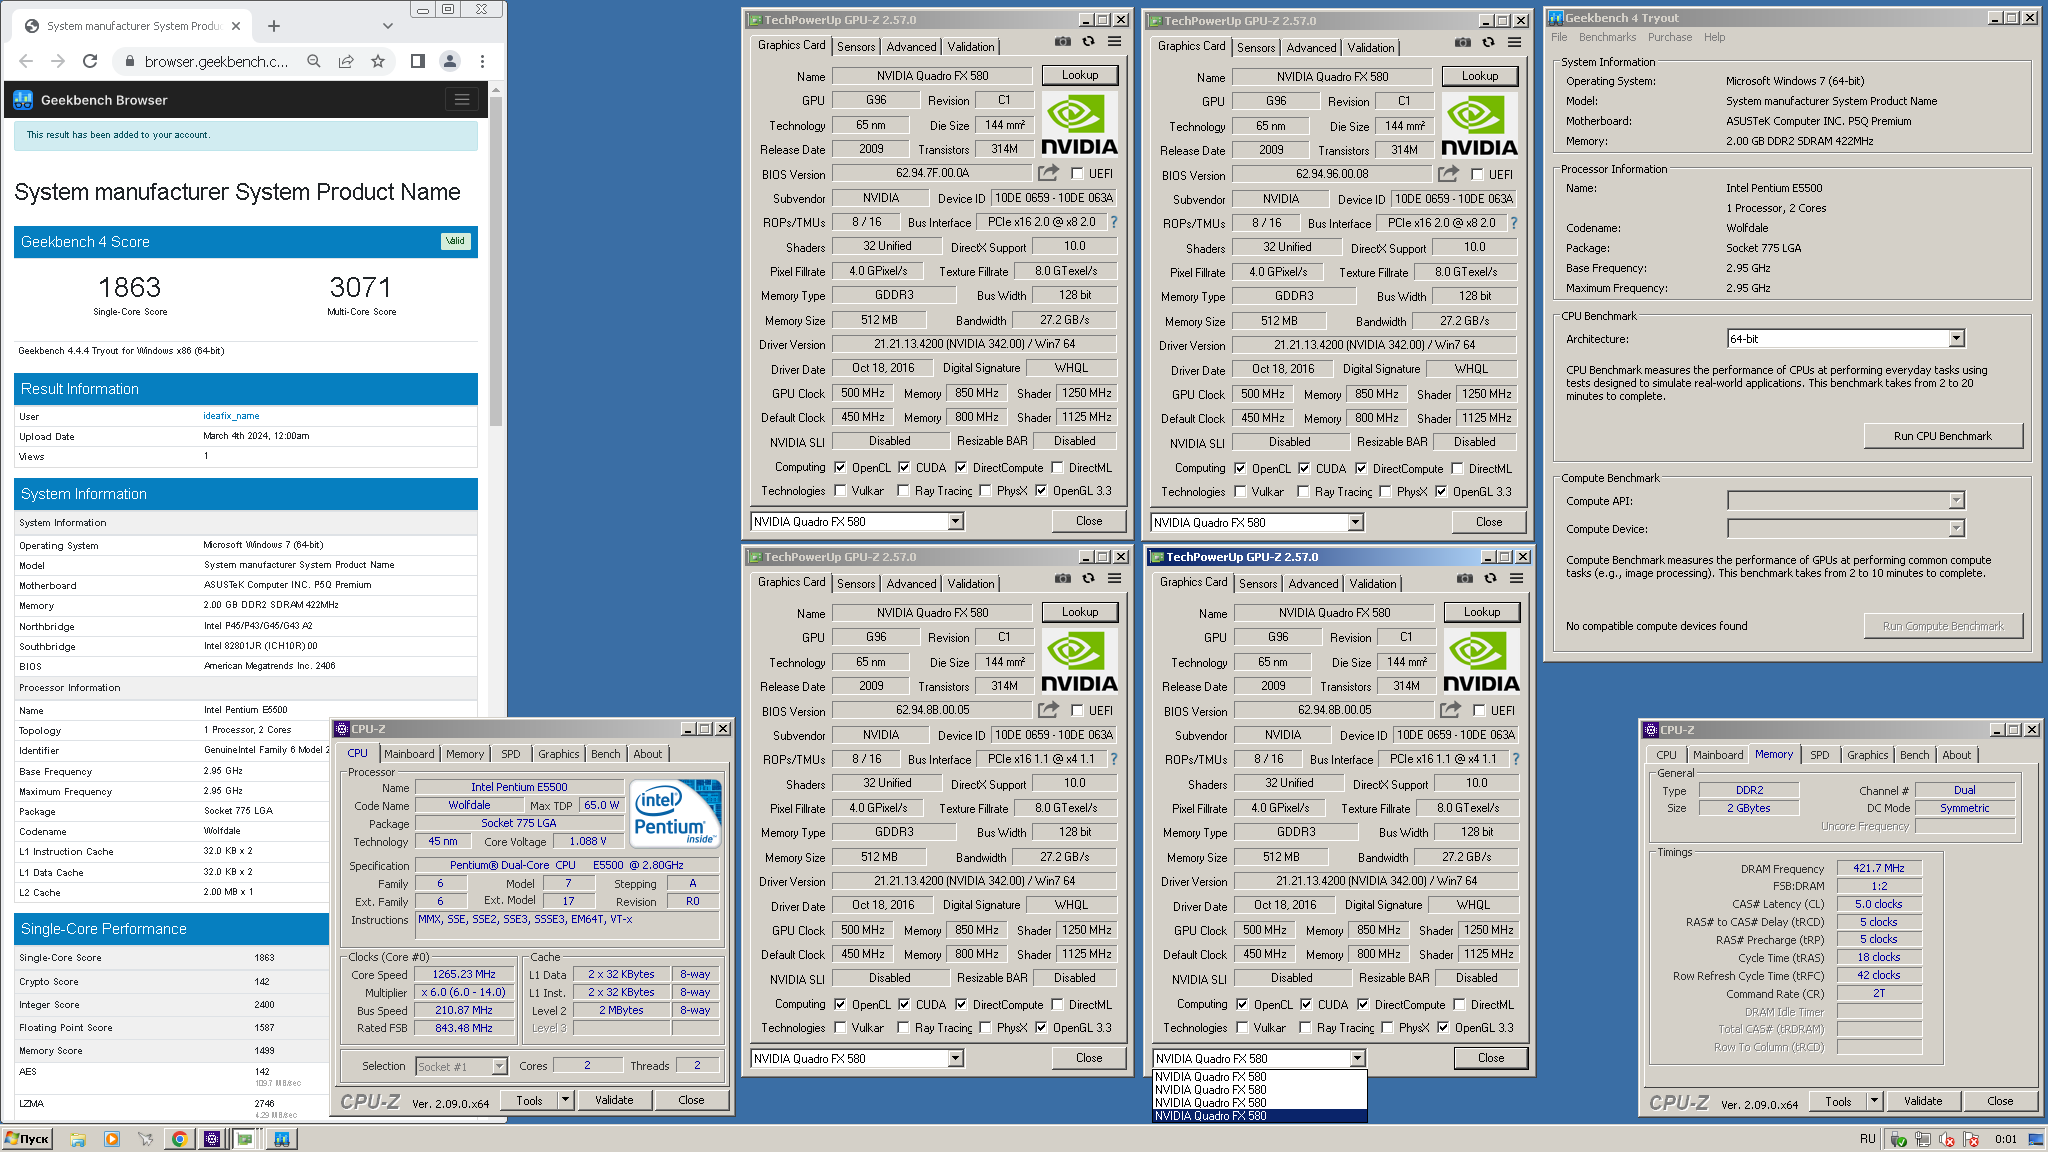Click NVIDIA logo in GPU-Z window with BIOS 62.94.96.00.08

(x=1479, y=125)
